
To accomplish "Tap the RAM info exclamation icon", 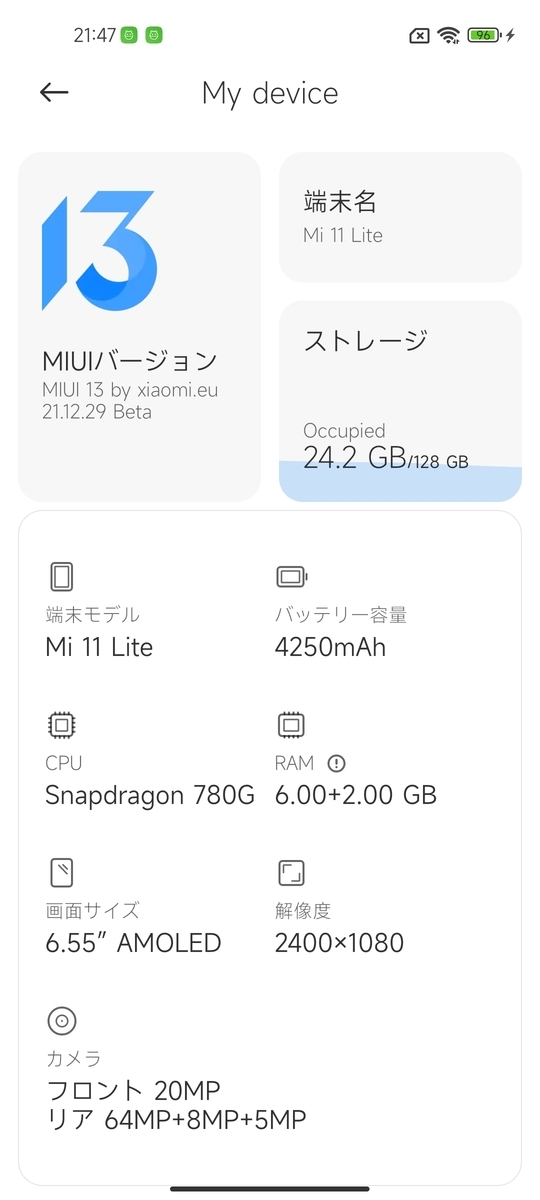I will [x=336, y=763].
